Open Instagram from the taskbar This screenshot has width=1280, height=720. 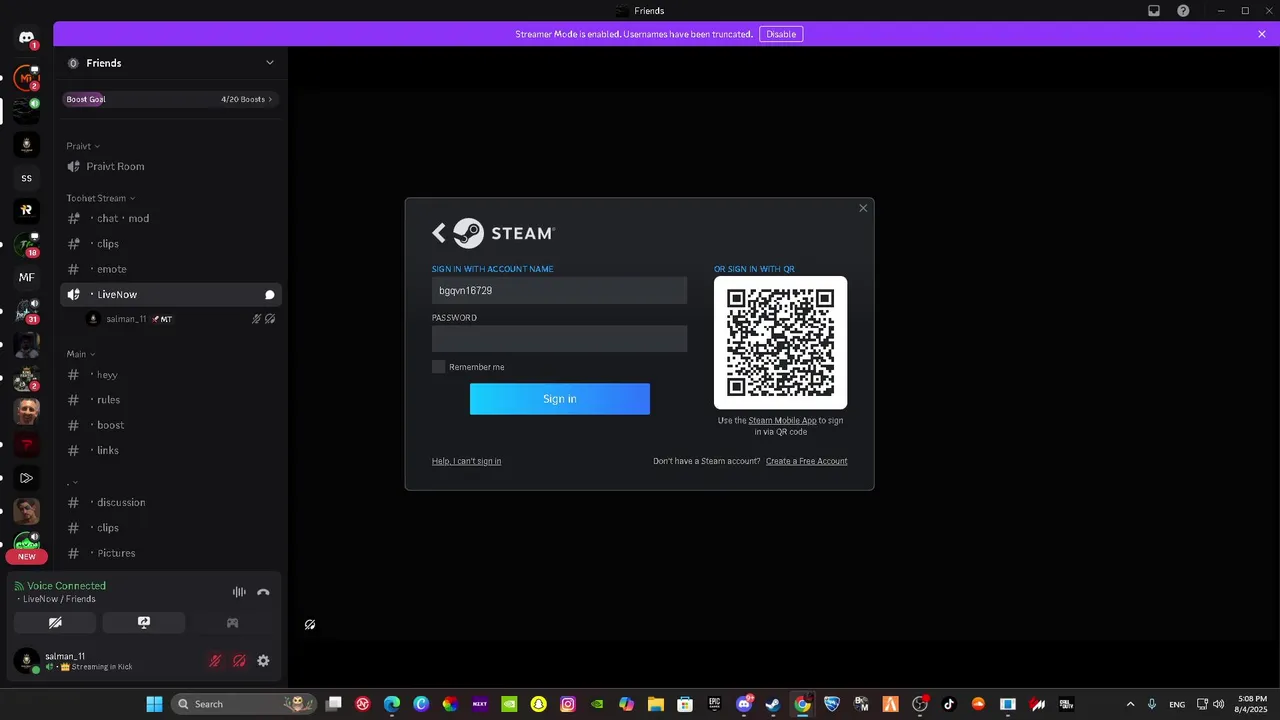click(568, 704)
